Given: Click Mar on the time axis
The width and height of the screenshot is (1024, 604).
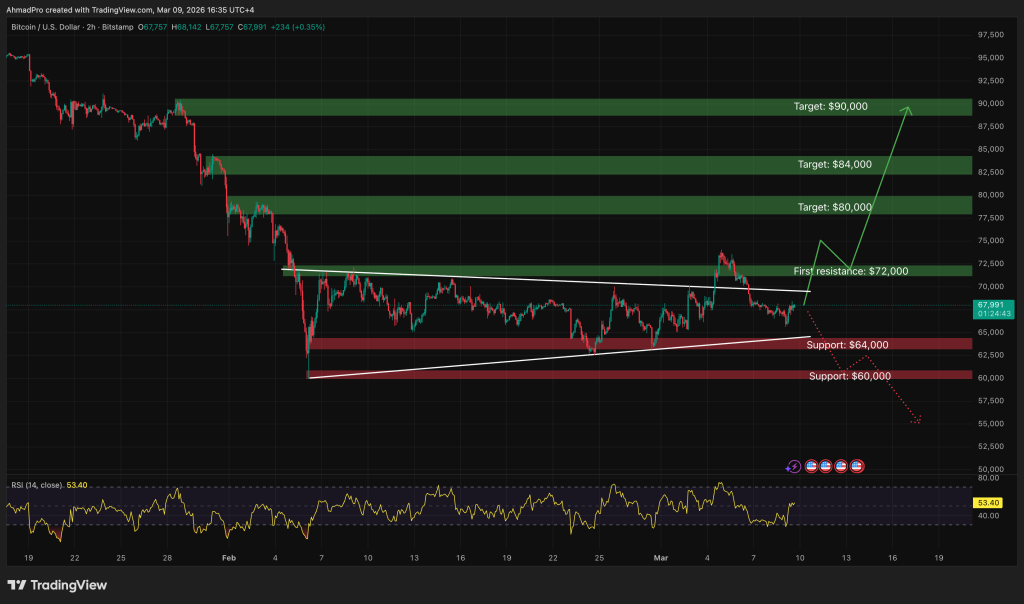Looking at the screenshot, I should [659, 559].
